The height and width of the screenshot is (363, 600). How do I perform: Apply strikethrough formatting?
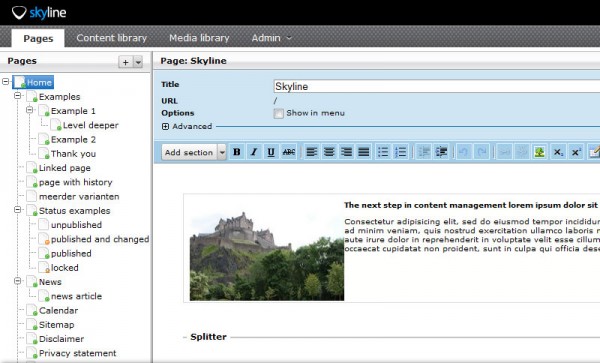(289, 152)
